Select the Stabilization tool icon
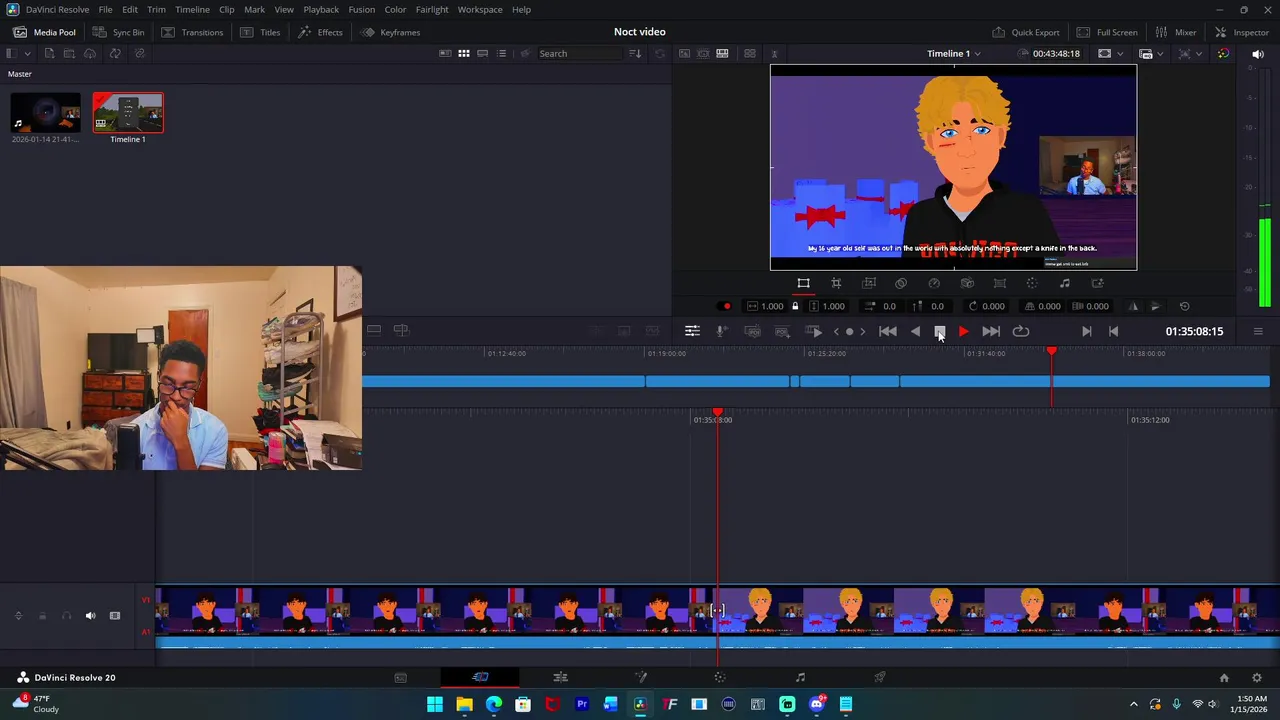This screenshot has width=1280, height=720. (967, 283)
